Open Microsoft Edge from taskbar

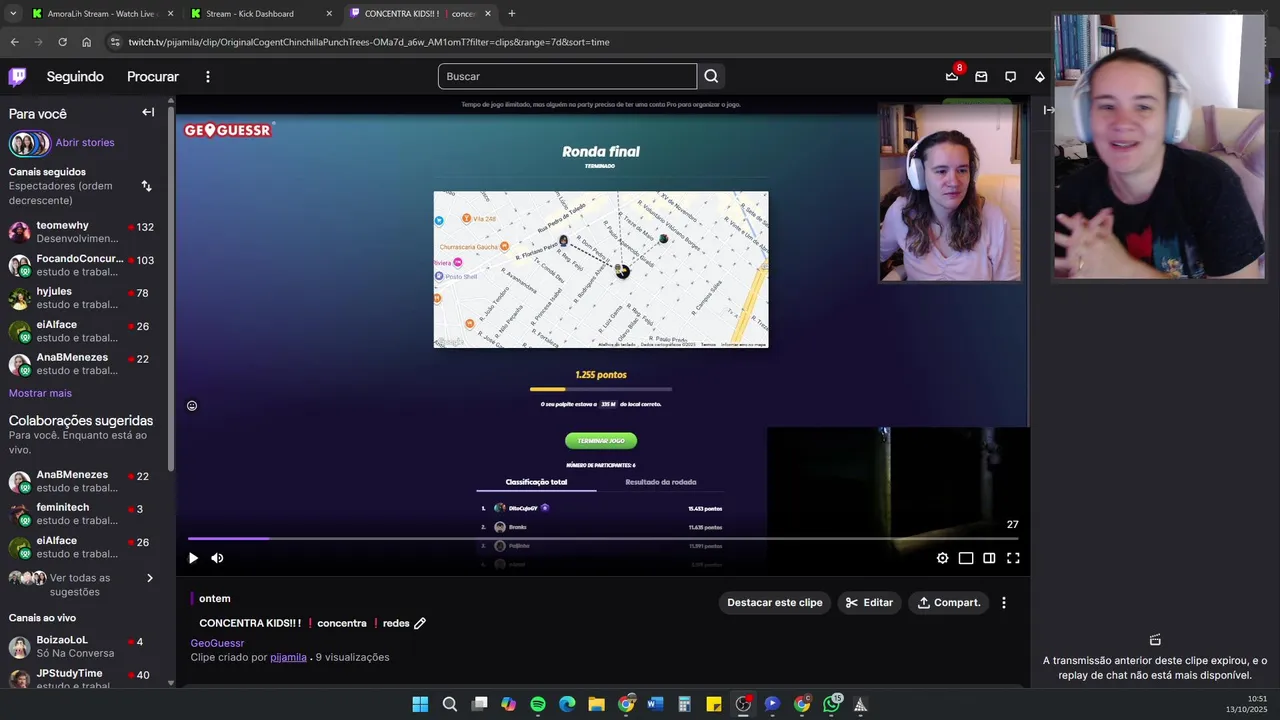click(567, 704)
